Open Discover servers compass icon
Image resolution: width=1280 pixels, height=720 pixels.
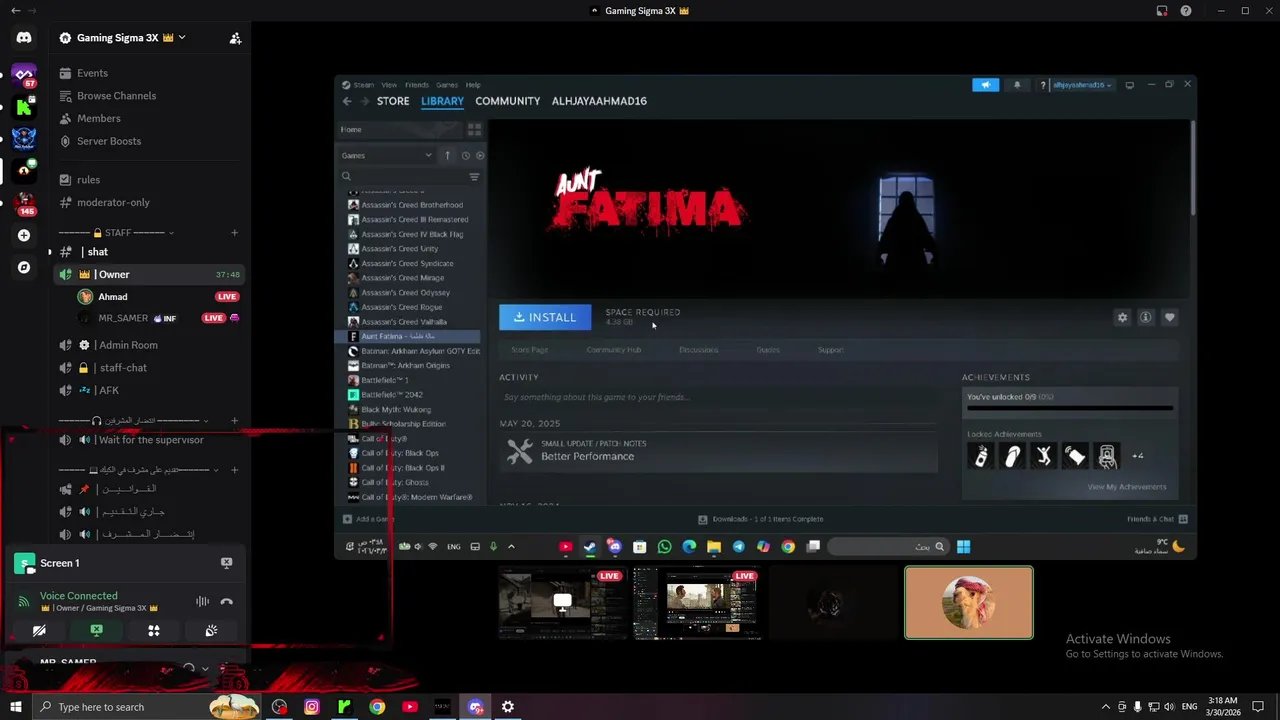tap(24, 267)
